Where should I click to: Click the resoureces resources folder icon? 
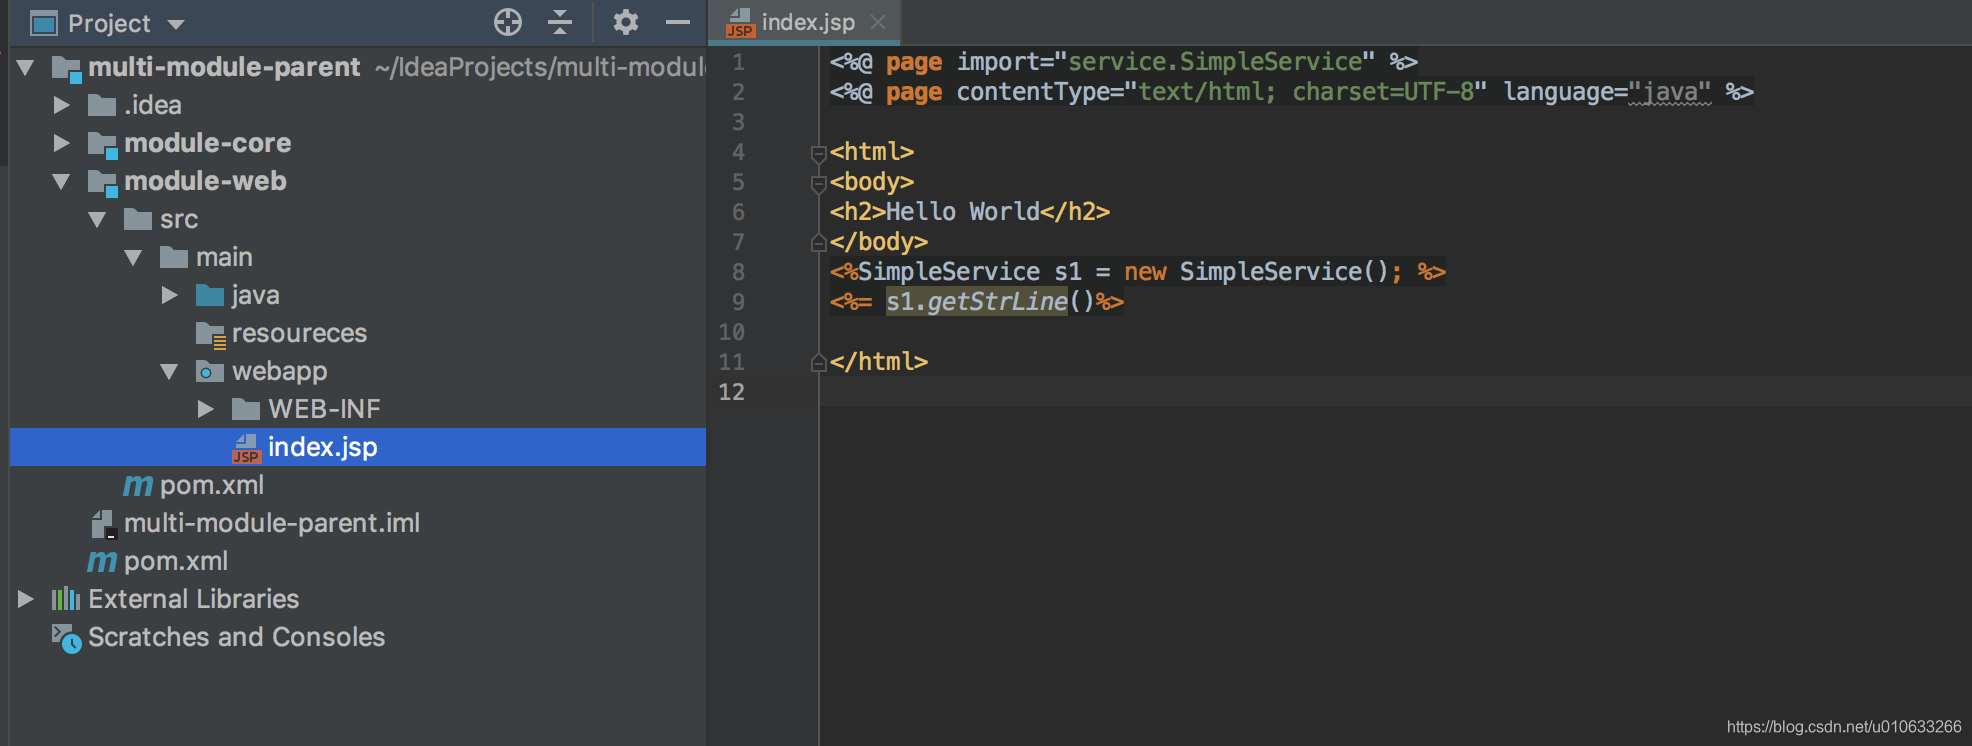[210, 334]
